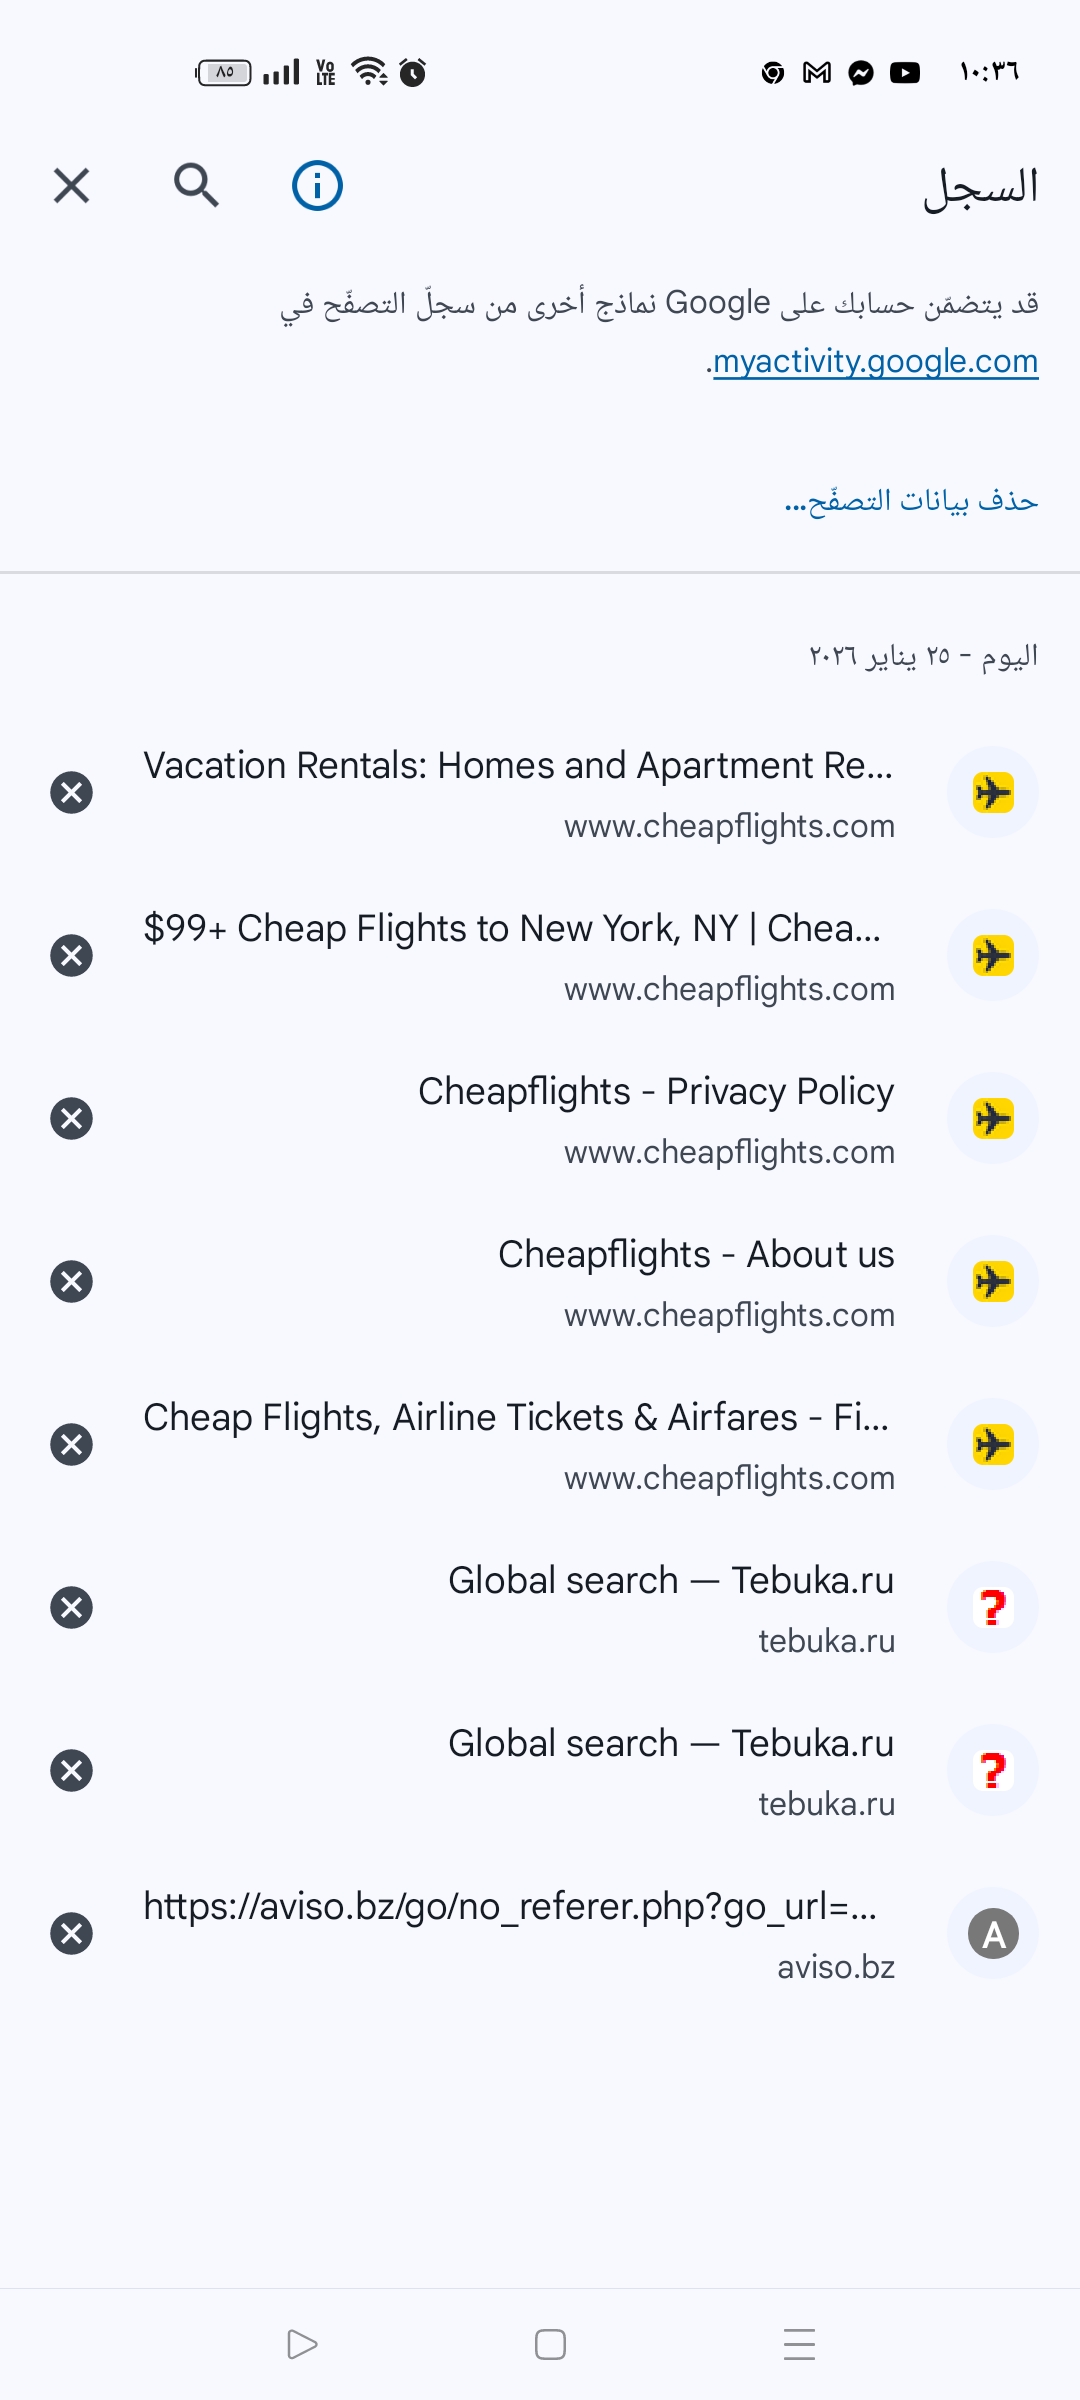Remove Cheap Flights Airline Tickets entry

coord(71,1445)
